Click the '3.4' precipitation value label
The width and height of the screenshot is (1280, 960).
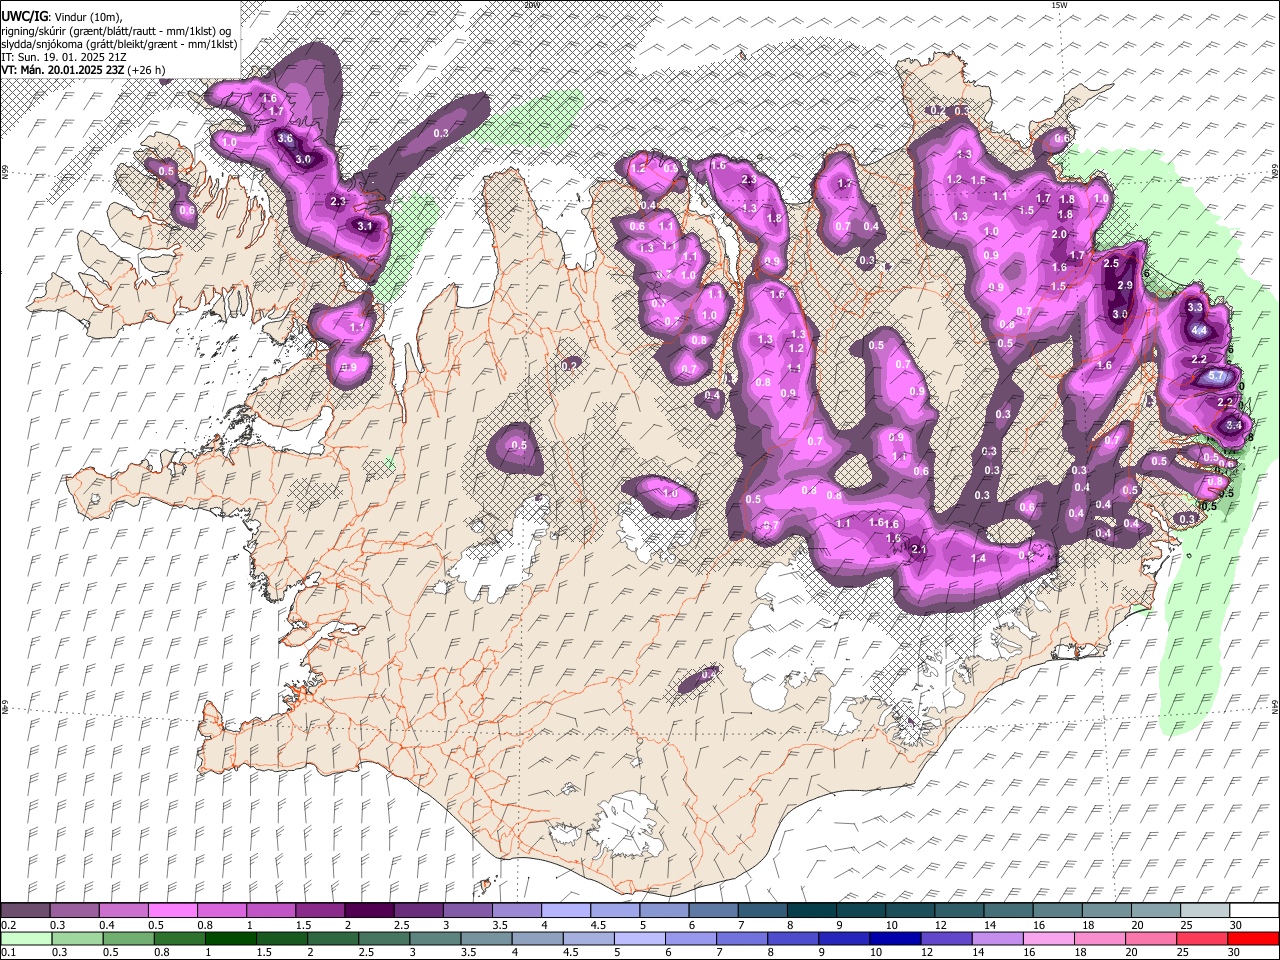(1234, 425)
